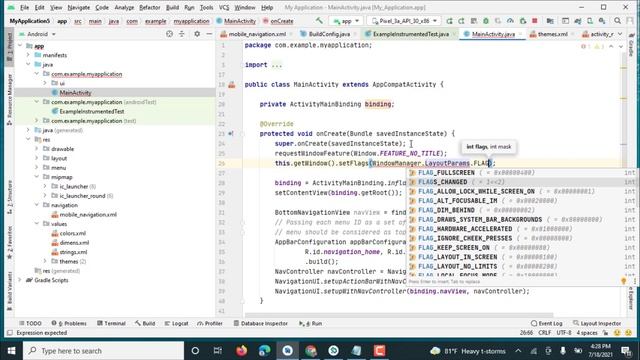Click the taskbar search box
Image resolution: width=640 pixels, height=360 pixels.
[103, 351]
